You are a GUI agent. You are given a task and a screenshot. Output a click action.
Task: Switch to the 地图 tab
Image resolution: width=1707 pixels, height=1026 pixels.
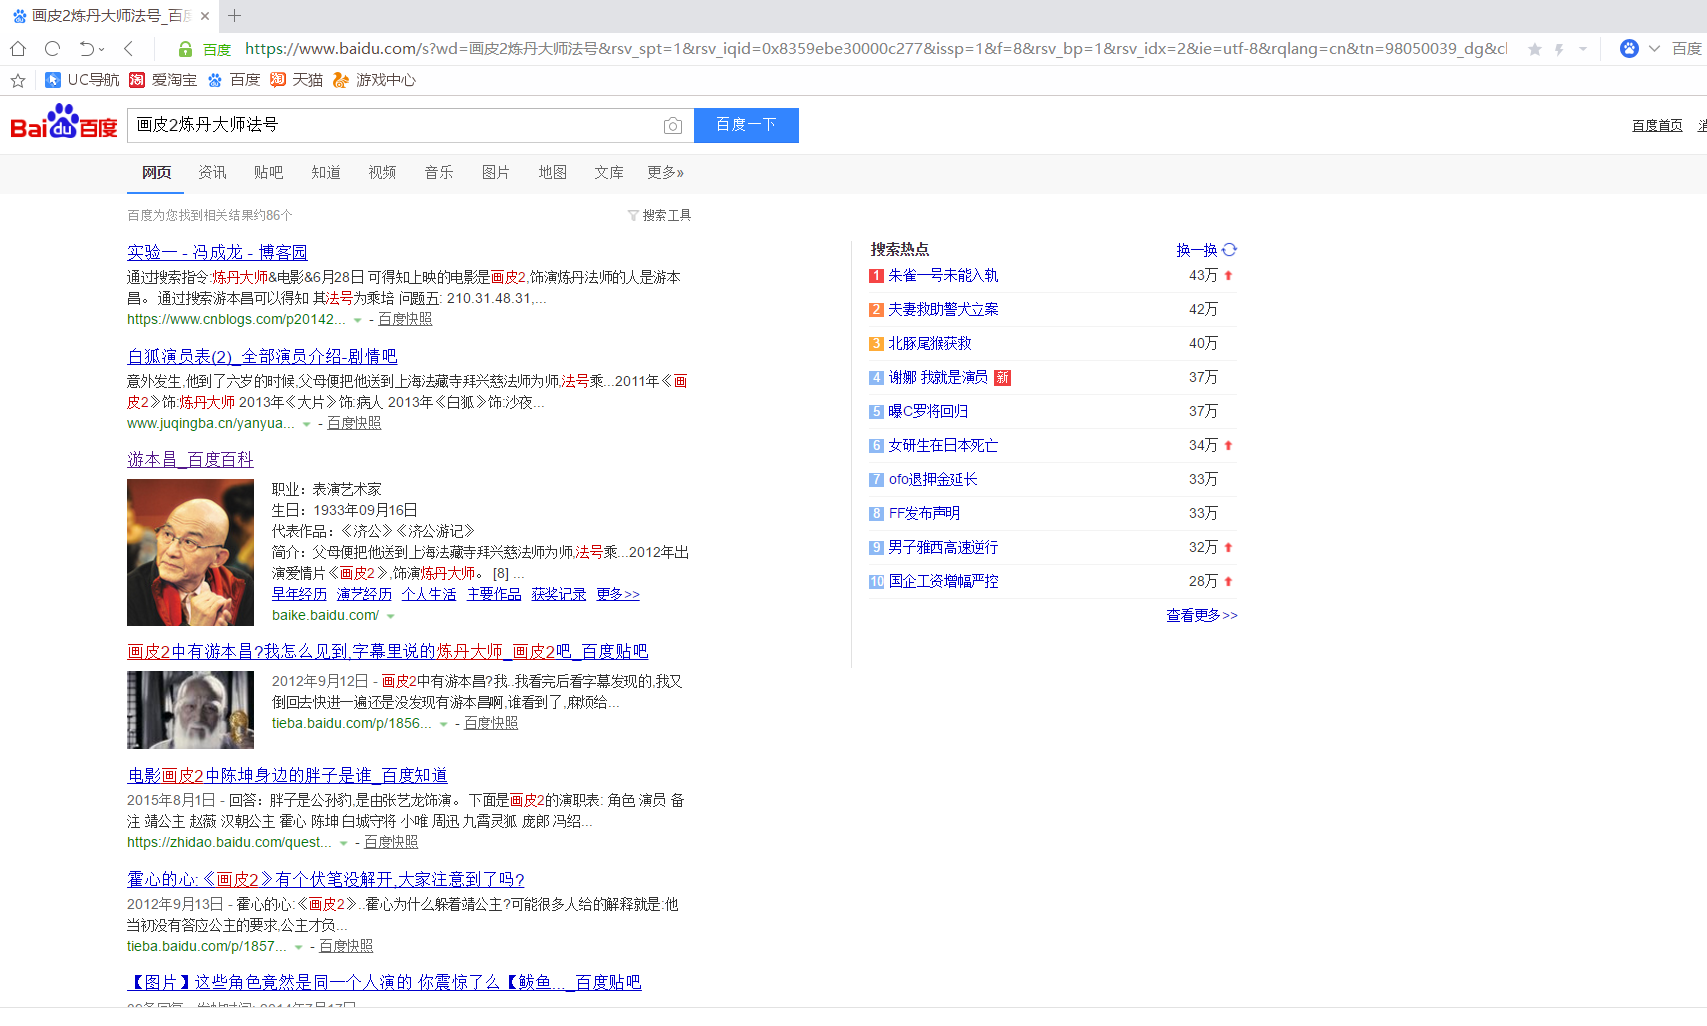pyautogui.click(x=553, y=173)
